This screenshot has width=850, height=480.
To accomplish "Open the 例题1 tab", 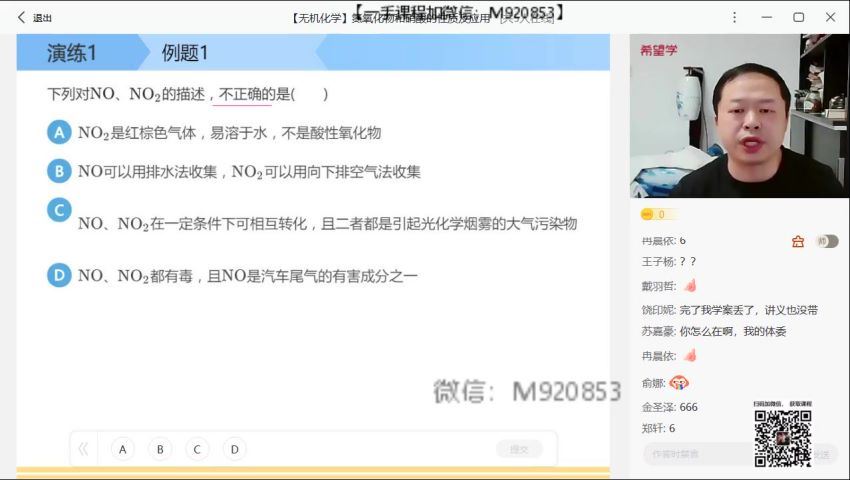I will click(x=185, y=53).
